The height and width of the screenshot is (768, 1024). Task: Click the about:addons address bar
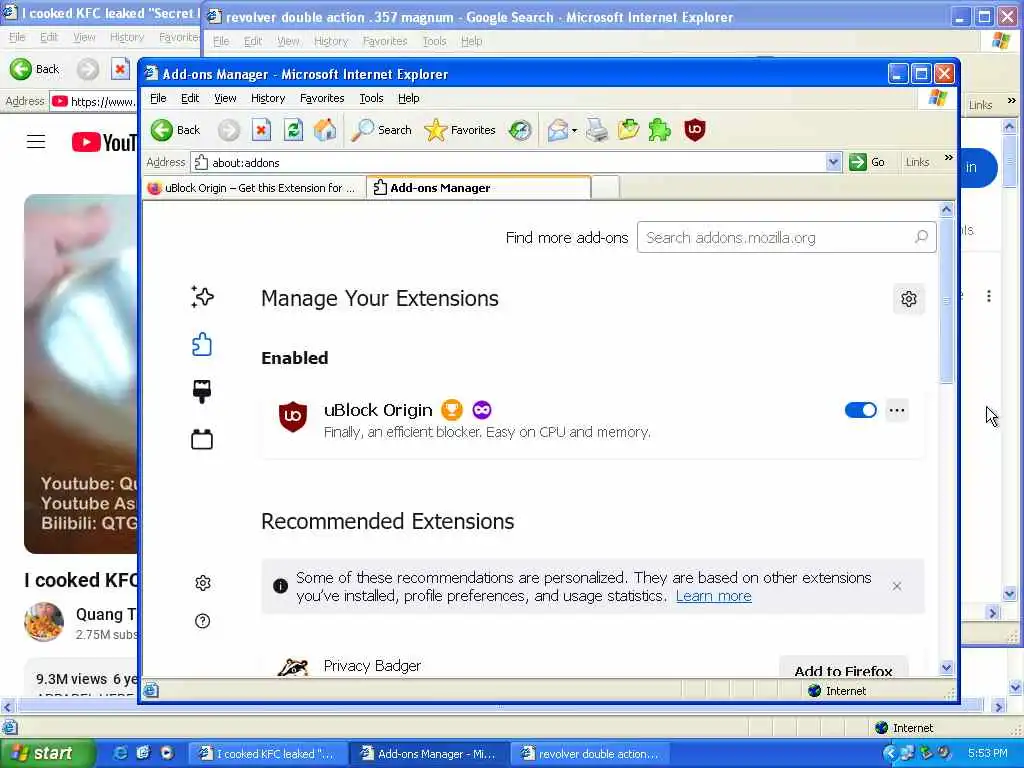coord(508,163)
